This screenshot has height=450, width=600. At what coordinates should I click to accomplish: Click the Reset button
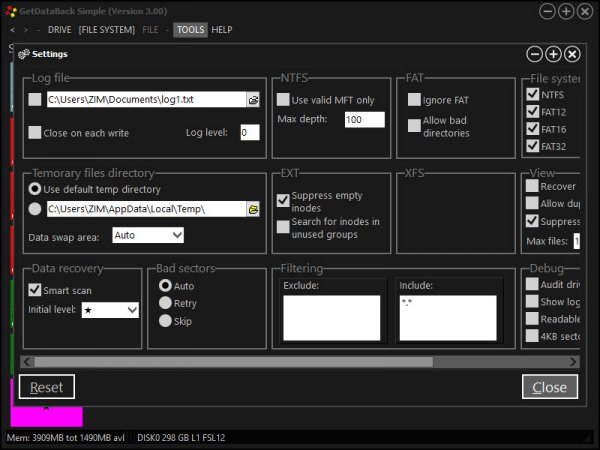(x=47, y=387)
